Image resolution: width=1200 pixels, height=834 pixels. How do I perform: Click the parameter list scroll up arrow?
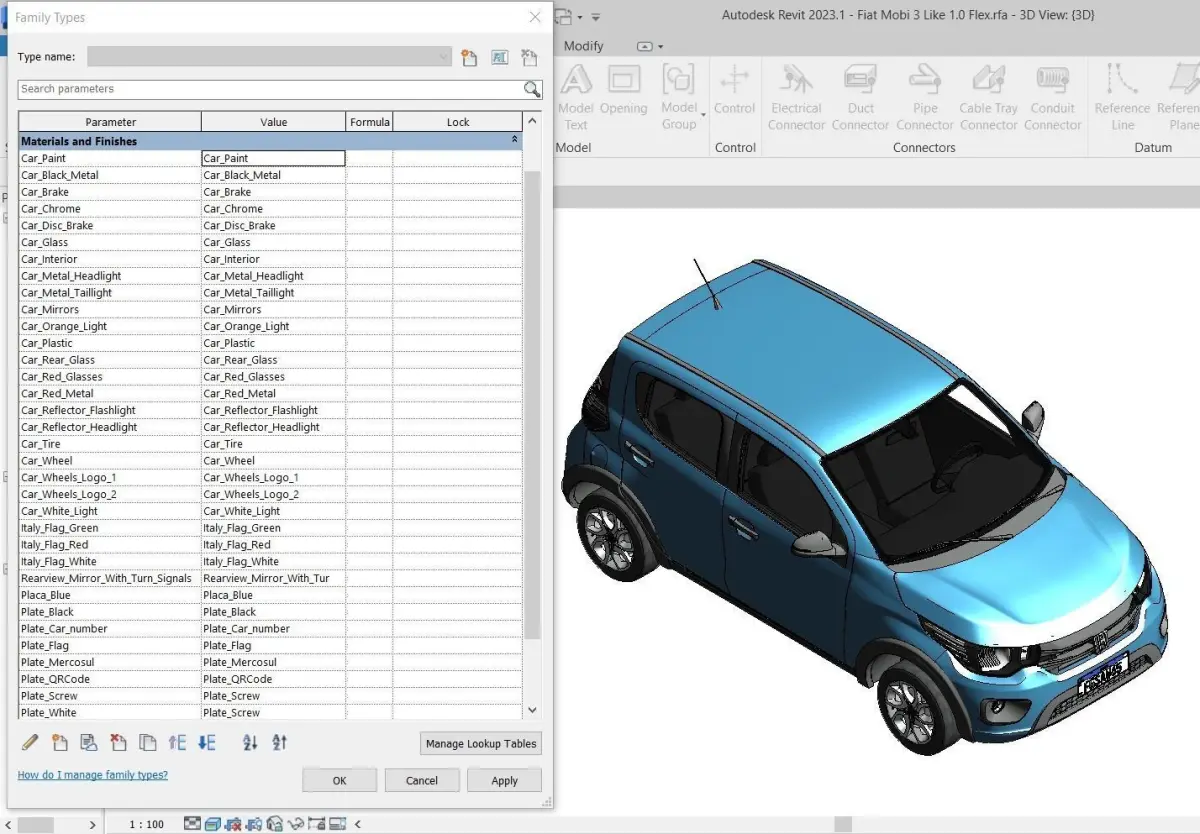point(532,122)
